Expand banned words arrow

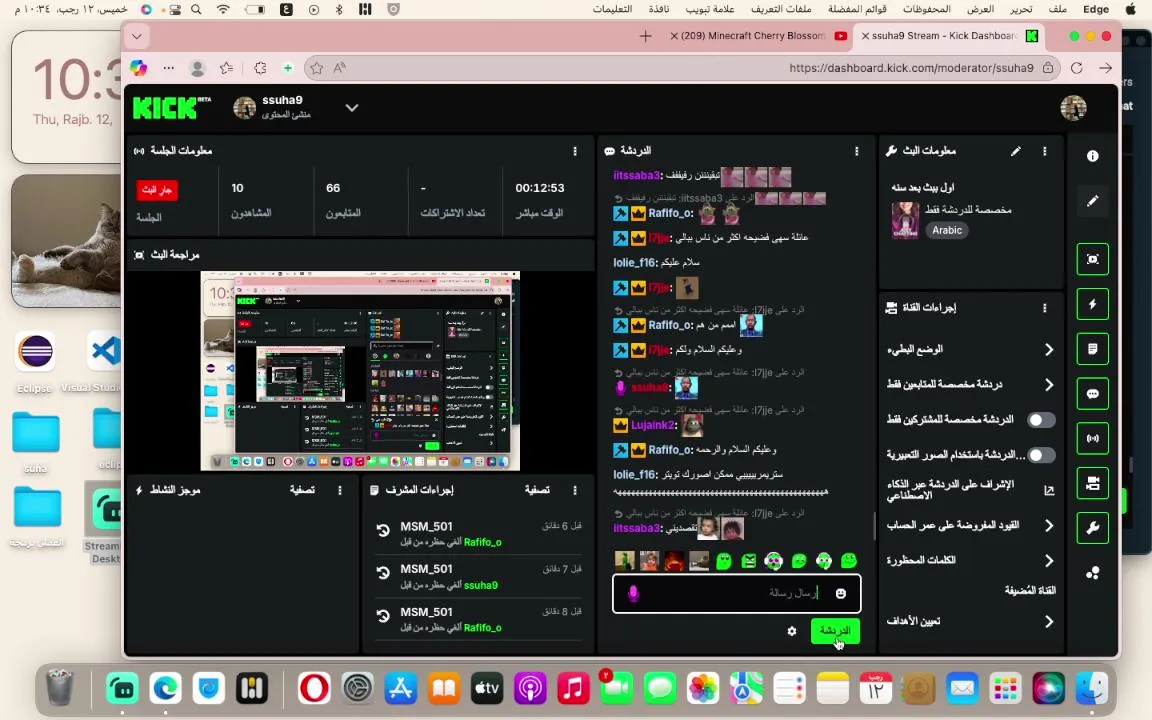[1048, 561]
